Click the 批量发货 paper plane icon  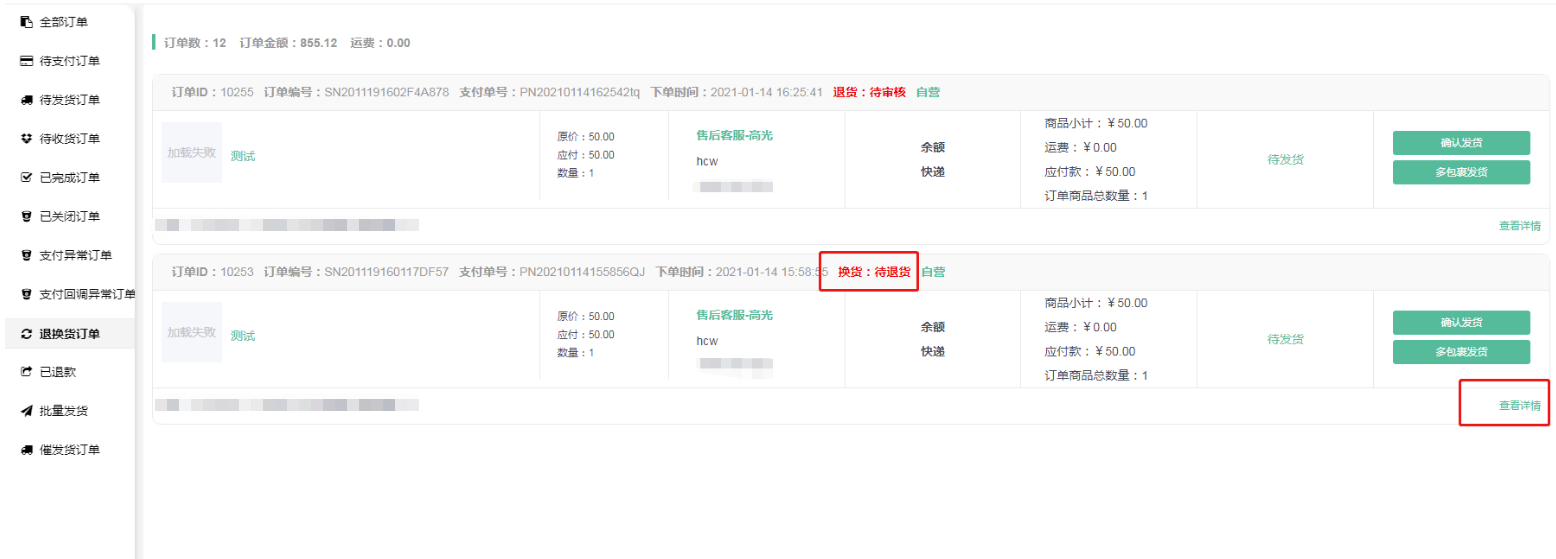27,411
